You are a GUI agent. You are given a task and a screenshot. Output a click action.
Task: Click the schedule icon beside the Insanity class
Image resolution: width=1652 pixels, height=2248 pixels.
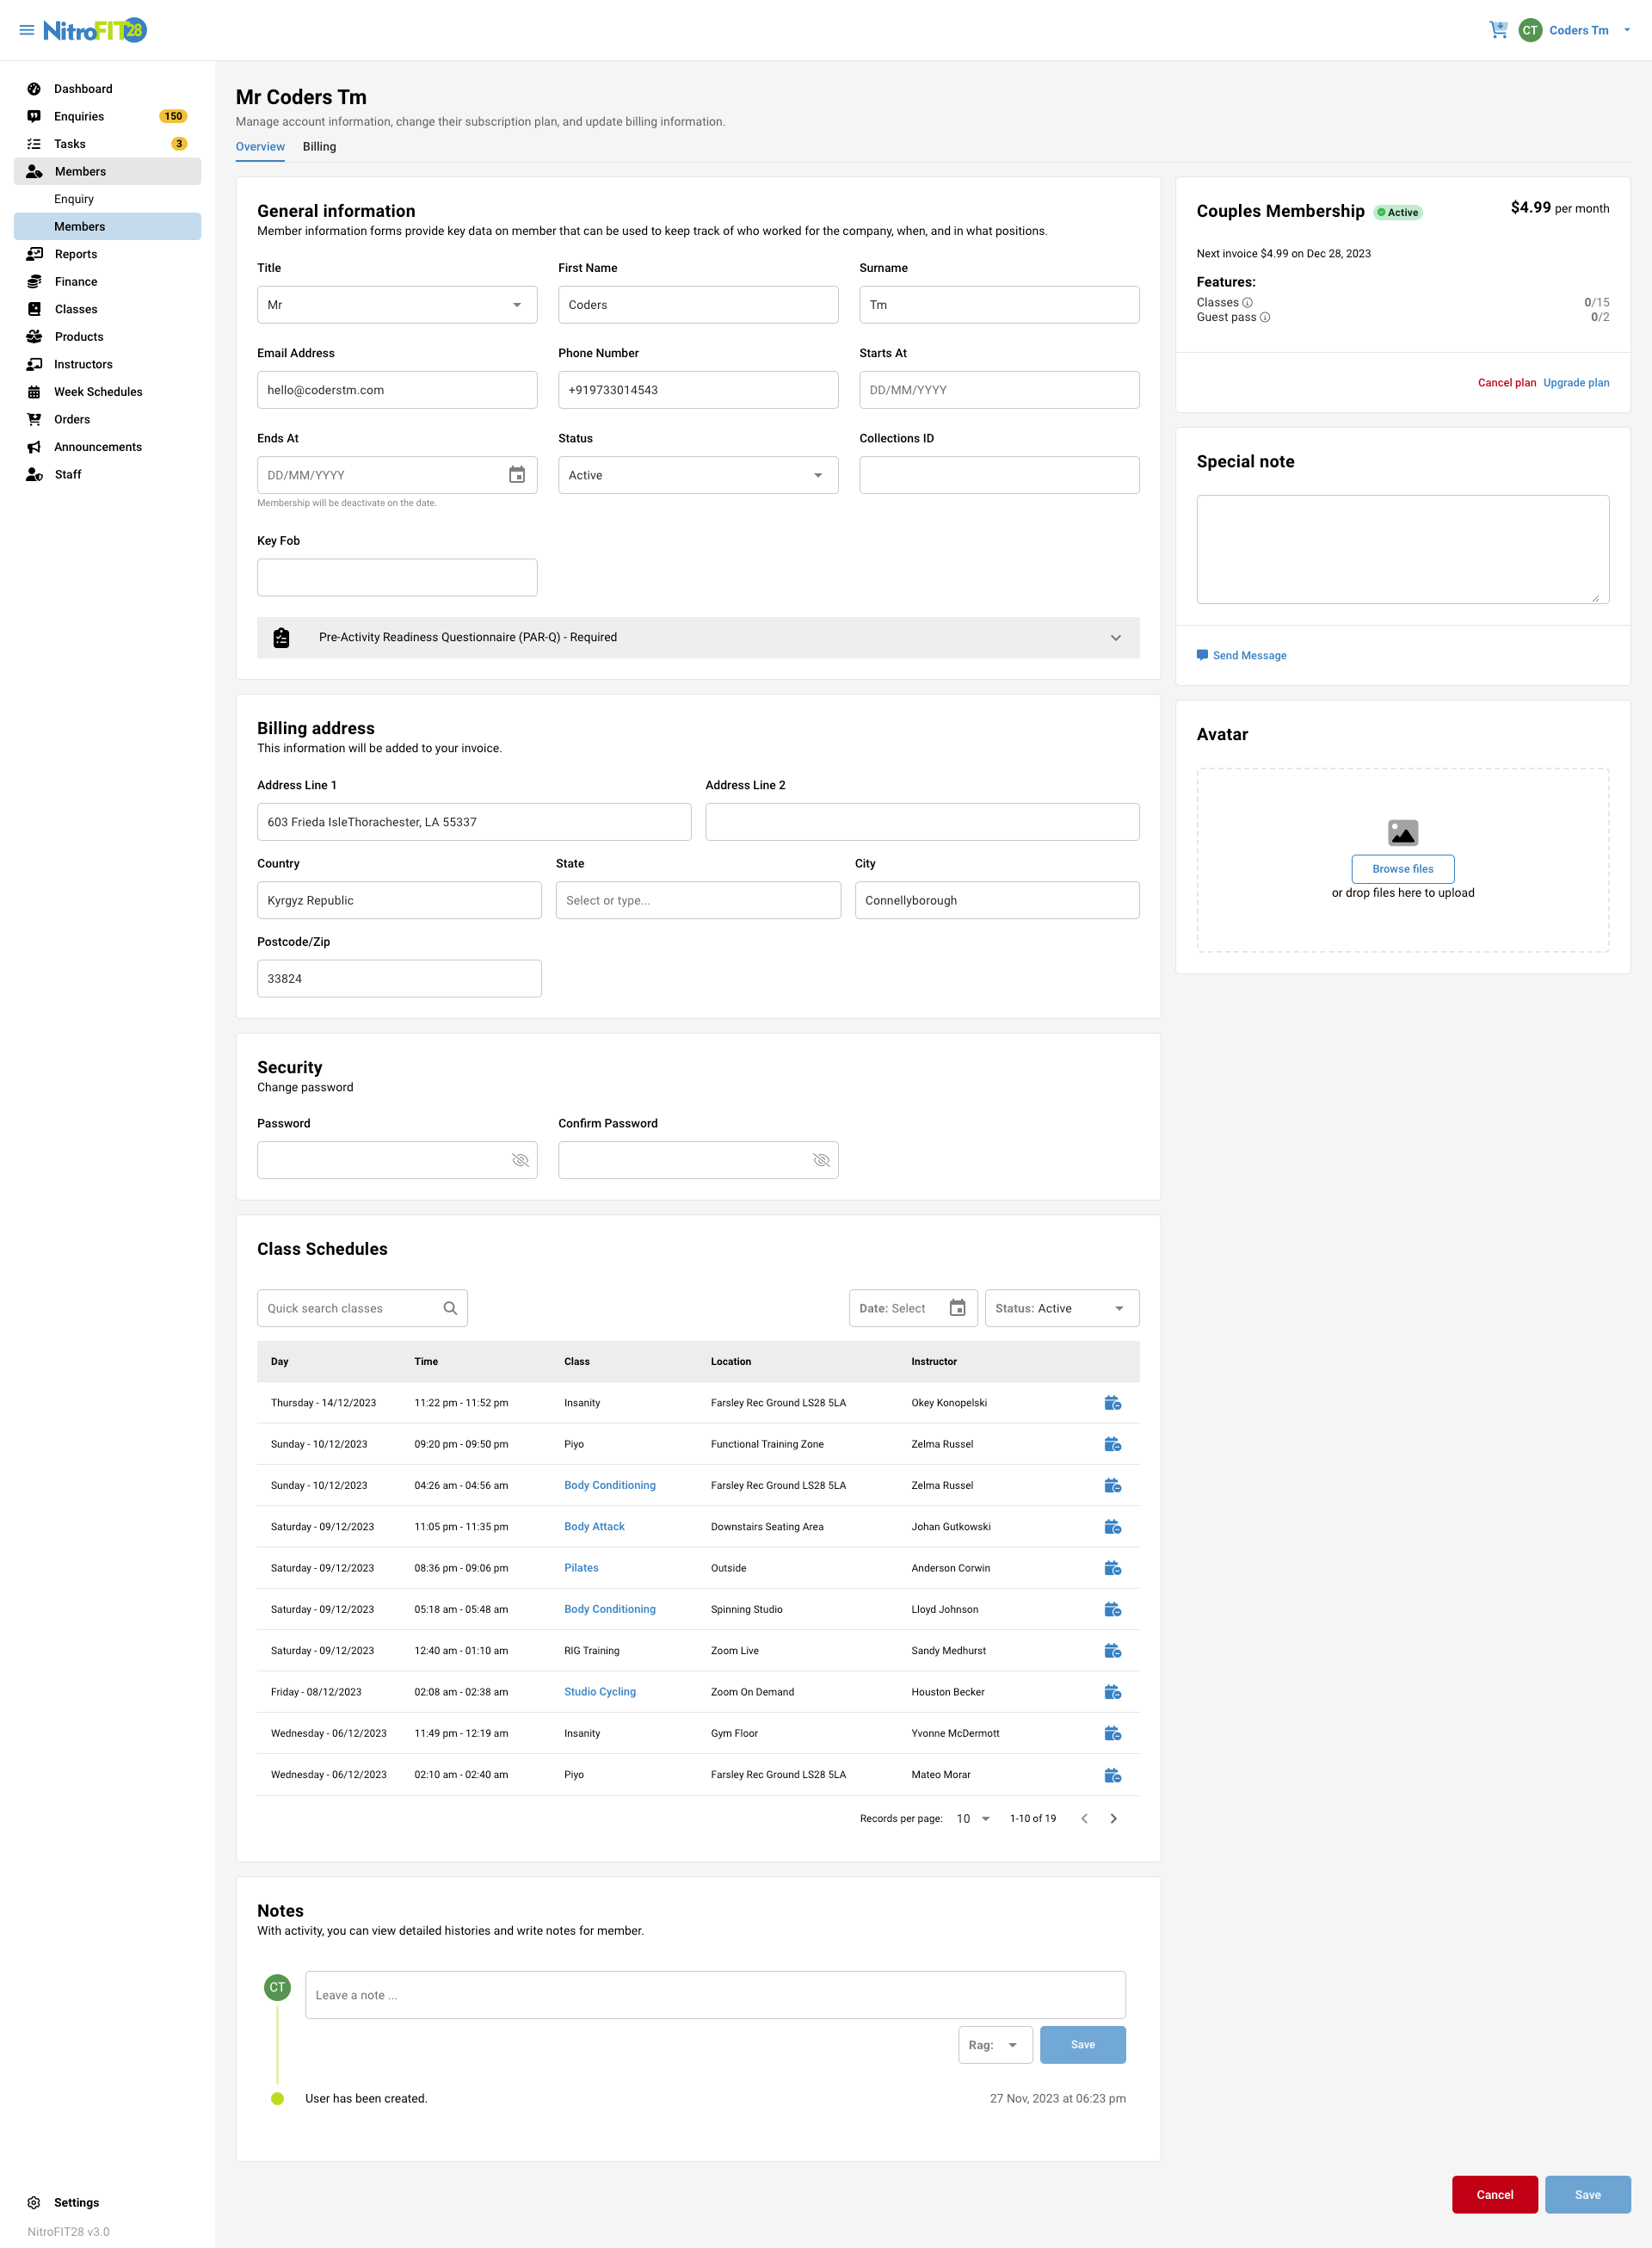tap(1113, 1402)
